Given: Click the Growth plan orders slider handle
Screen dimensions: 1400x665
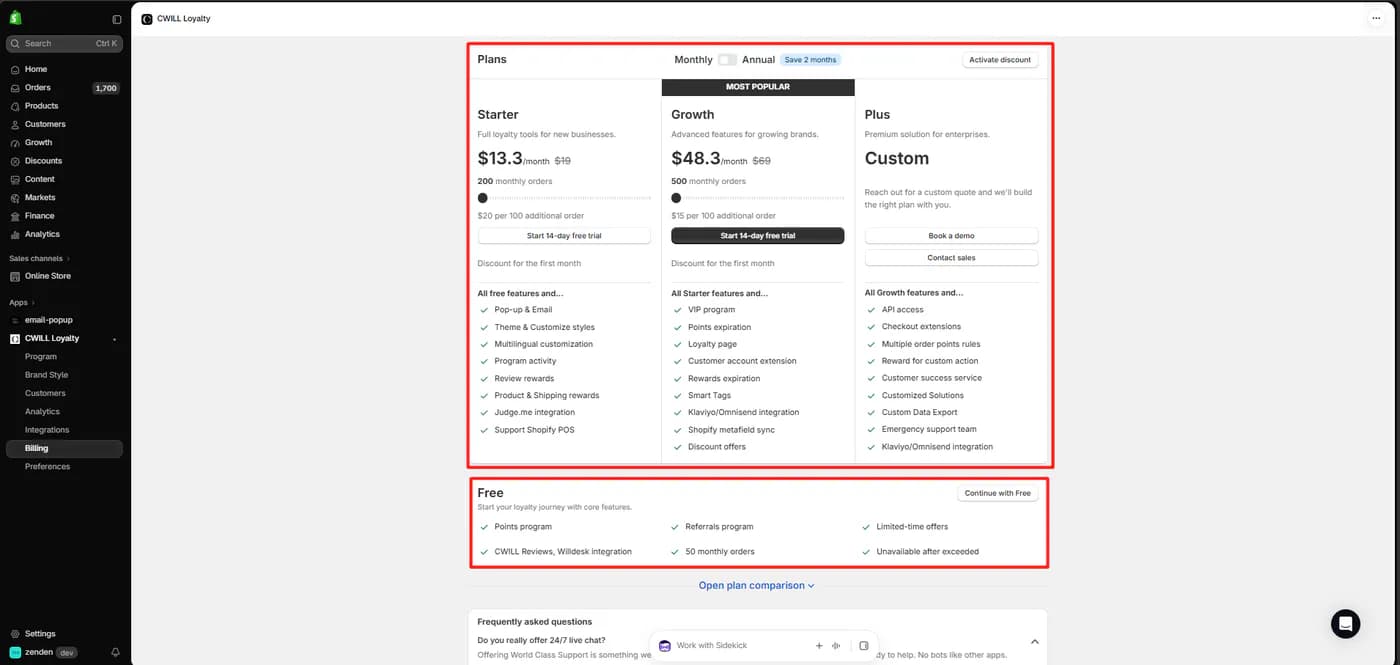Looking at the screenshot, I should coord(676,198).
